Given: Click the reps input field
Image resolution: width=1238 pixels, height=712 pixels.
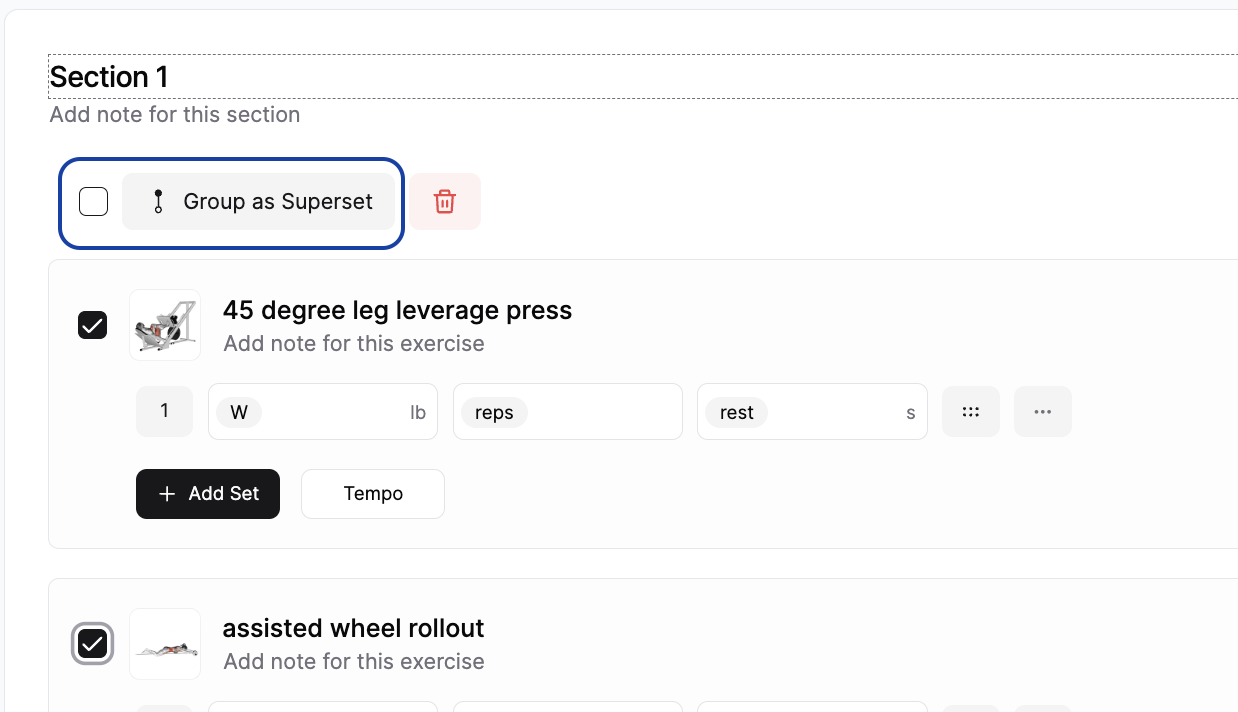Looking at the screenshot, I should pos(567,411).
